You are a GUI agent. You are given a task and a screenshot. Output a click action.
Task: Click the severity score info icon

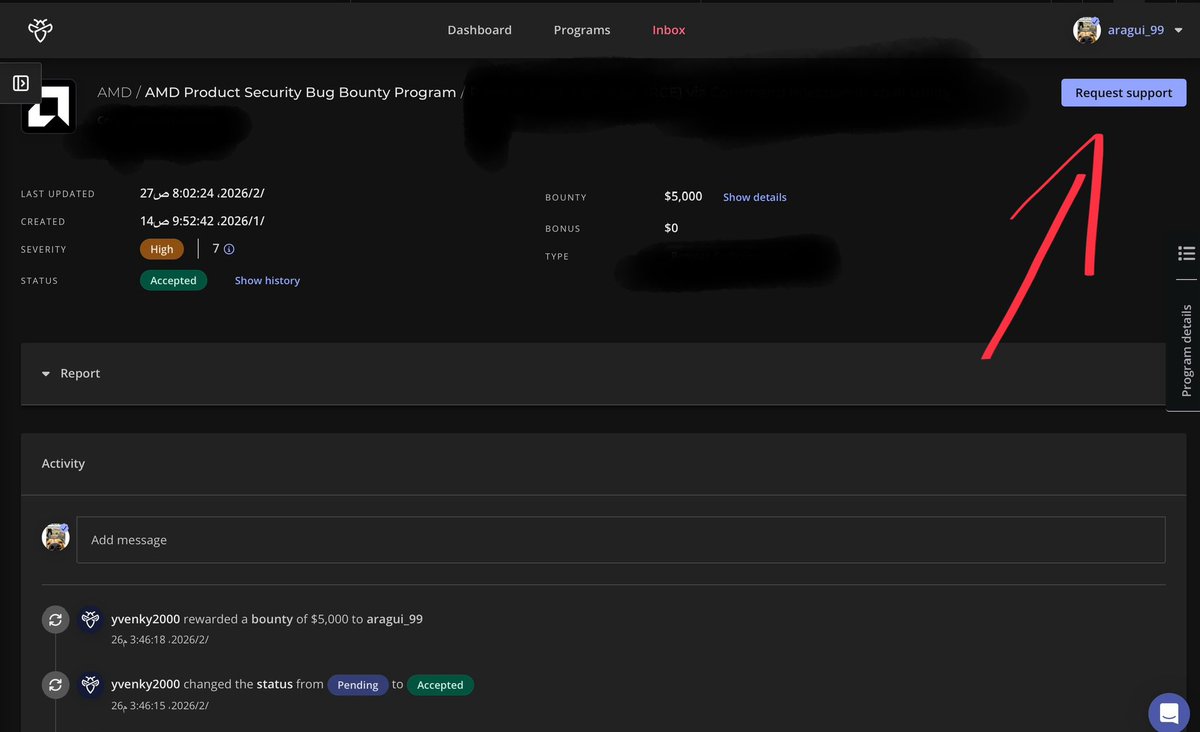point(229,249)
